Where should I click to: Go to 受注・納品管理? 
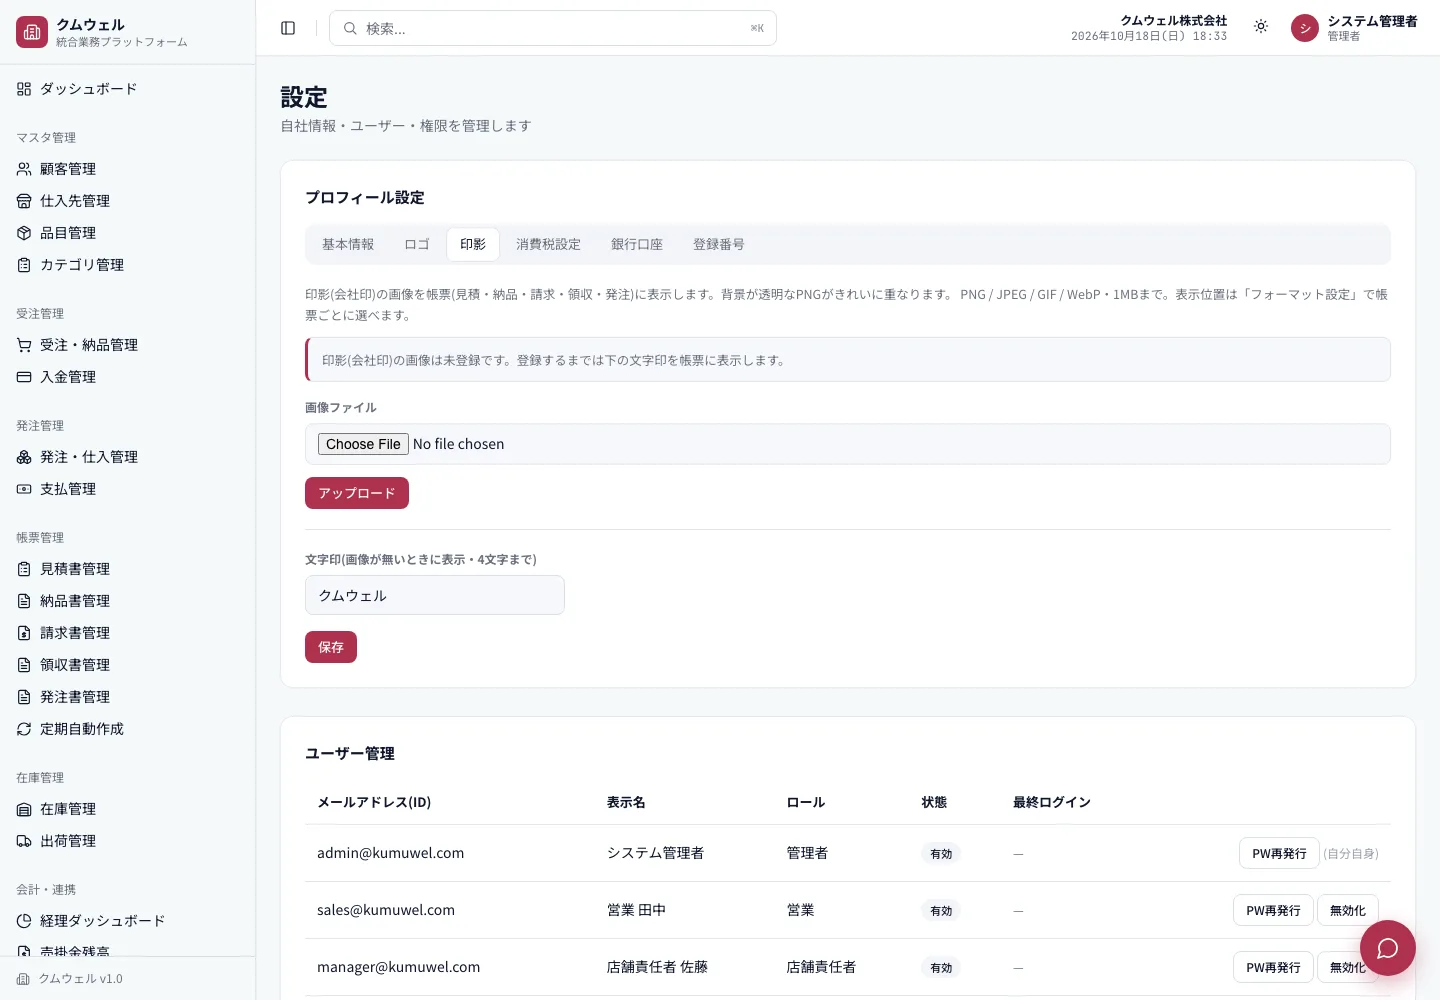[127, 345]
